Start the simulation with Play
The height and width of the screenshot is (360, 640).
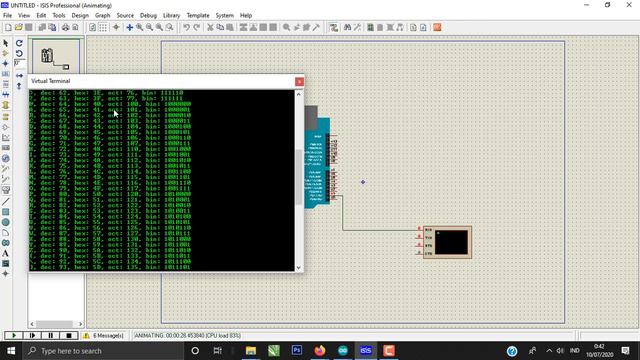(x=13, y=336)
